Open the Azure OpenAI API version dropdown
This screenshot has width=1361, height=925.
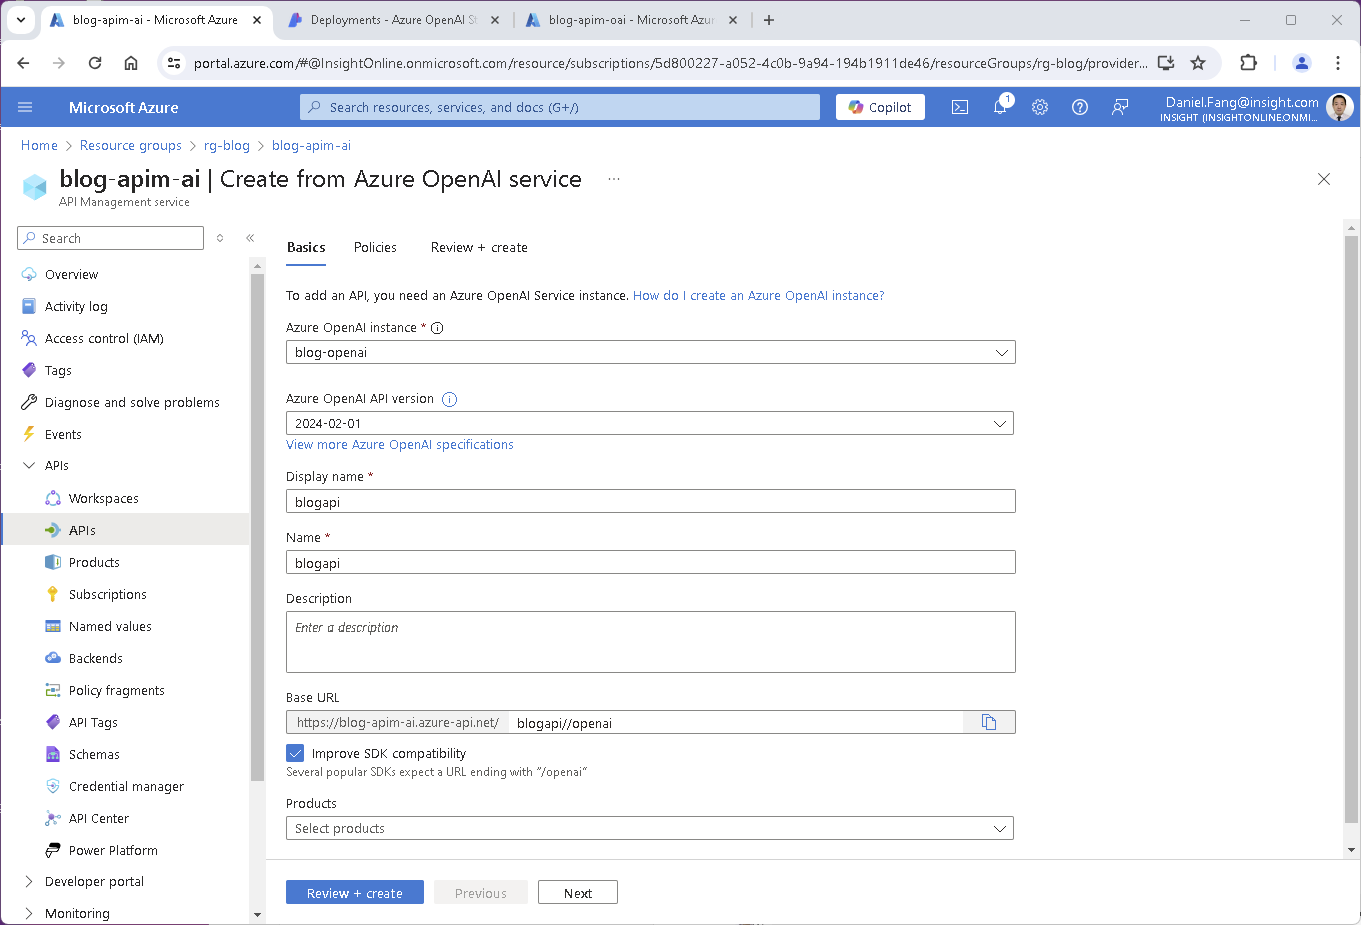(x=650, y=423)
